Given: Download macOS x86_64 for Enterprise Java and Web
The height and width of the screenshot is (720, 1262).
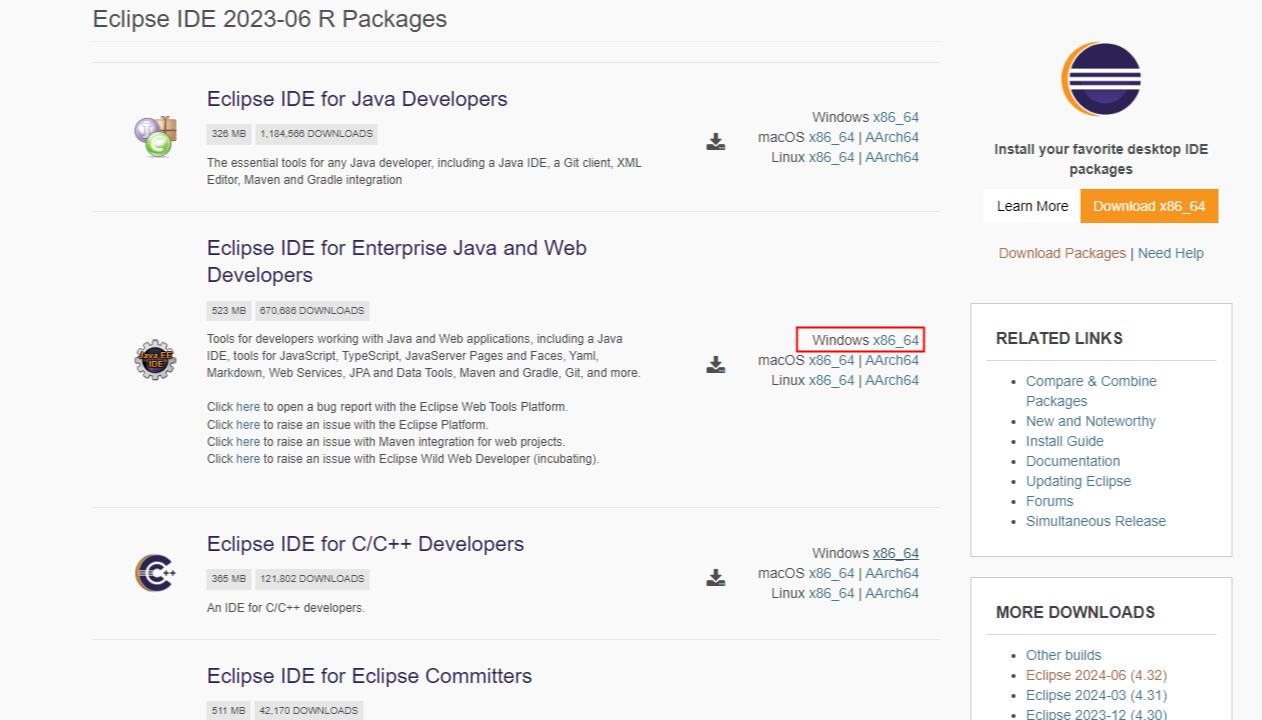Looking at the screenshot, I should tap(832, 360).
